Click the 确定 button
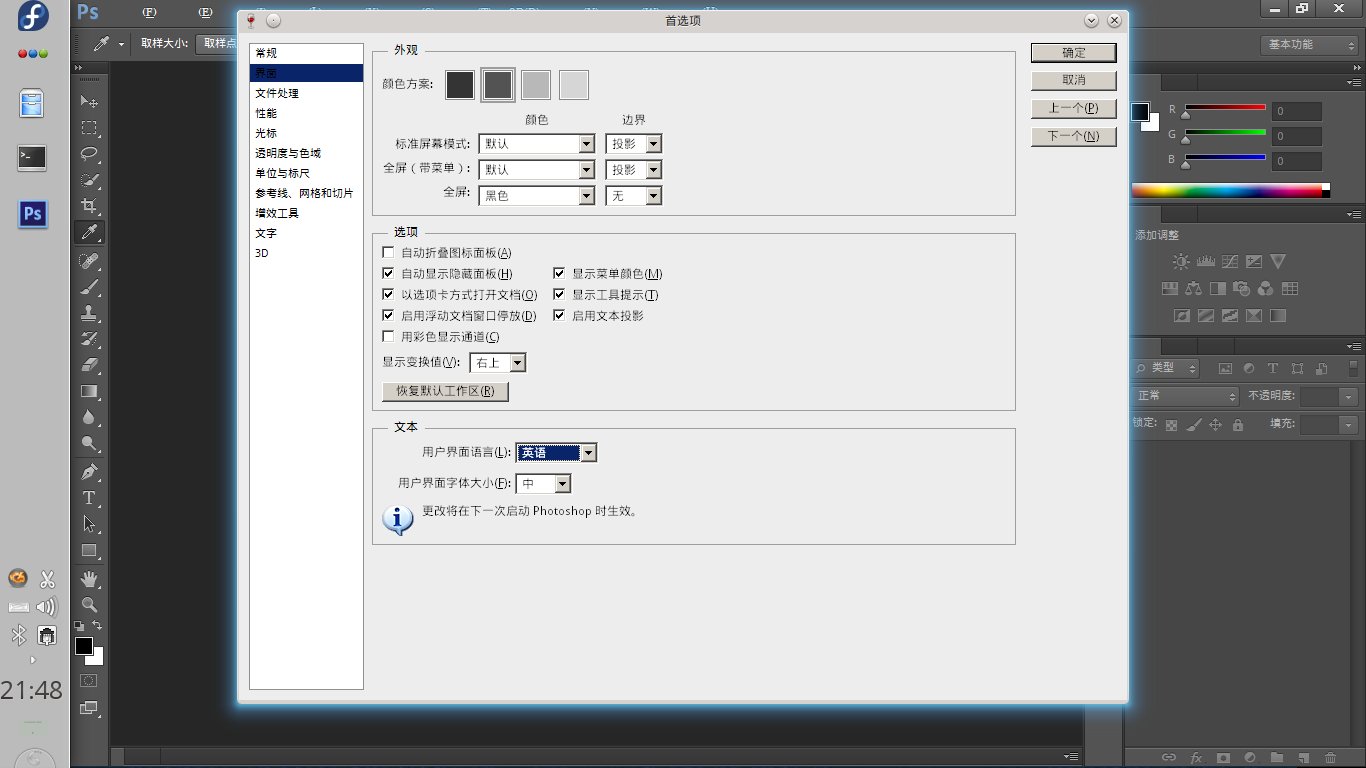Viewport: 1366px width, 768px height. pos(1074,53)
